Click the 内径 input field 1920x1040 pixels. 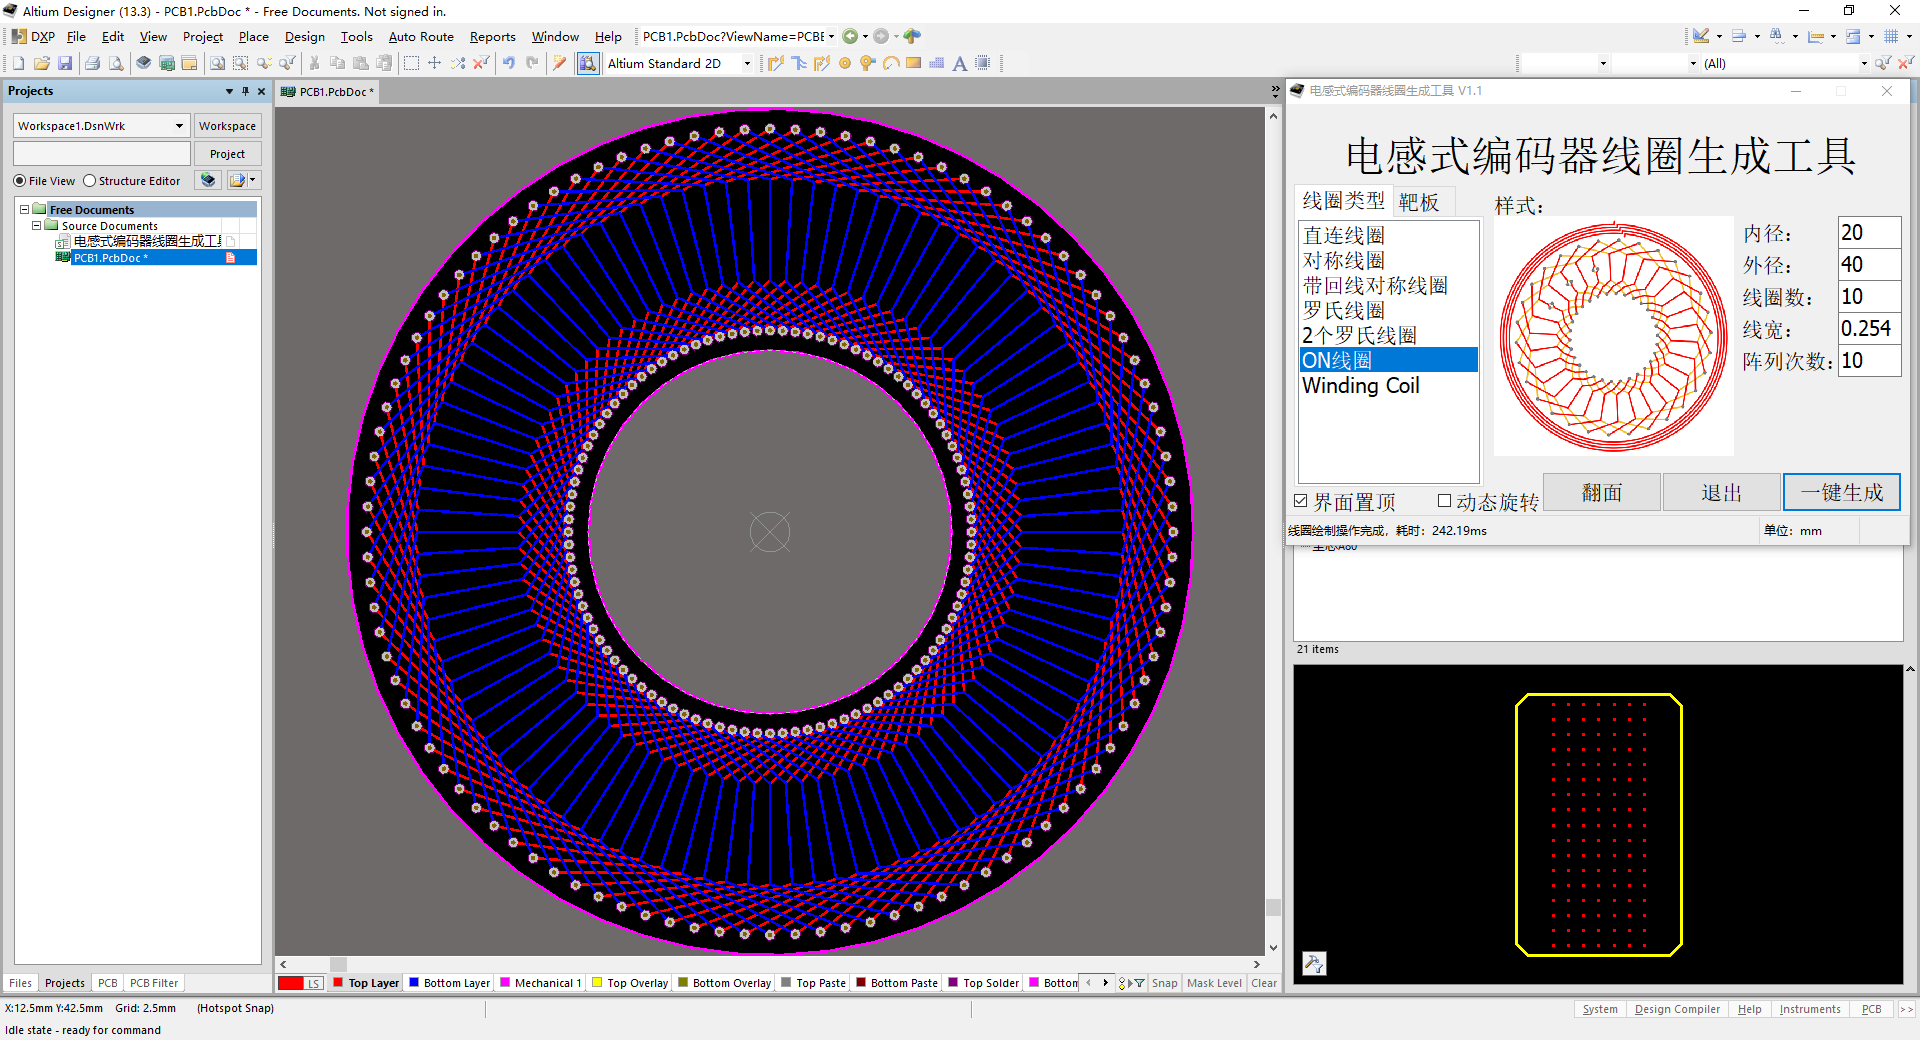(1867, 233)
